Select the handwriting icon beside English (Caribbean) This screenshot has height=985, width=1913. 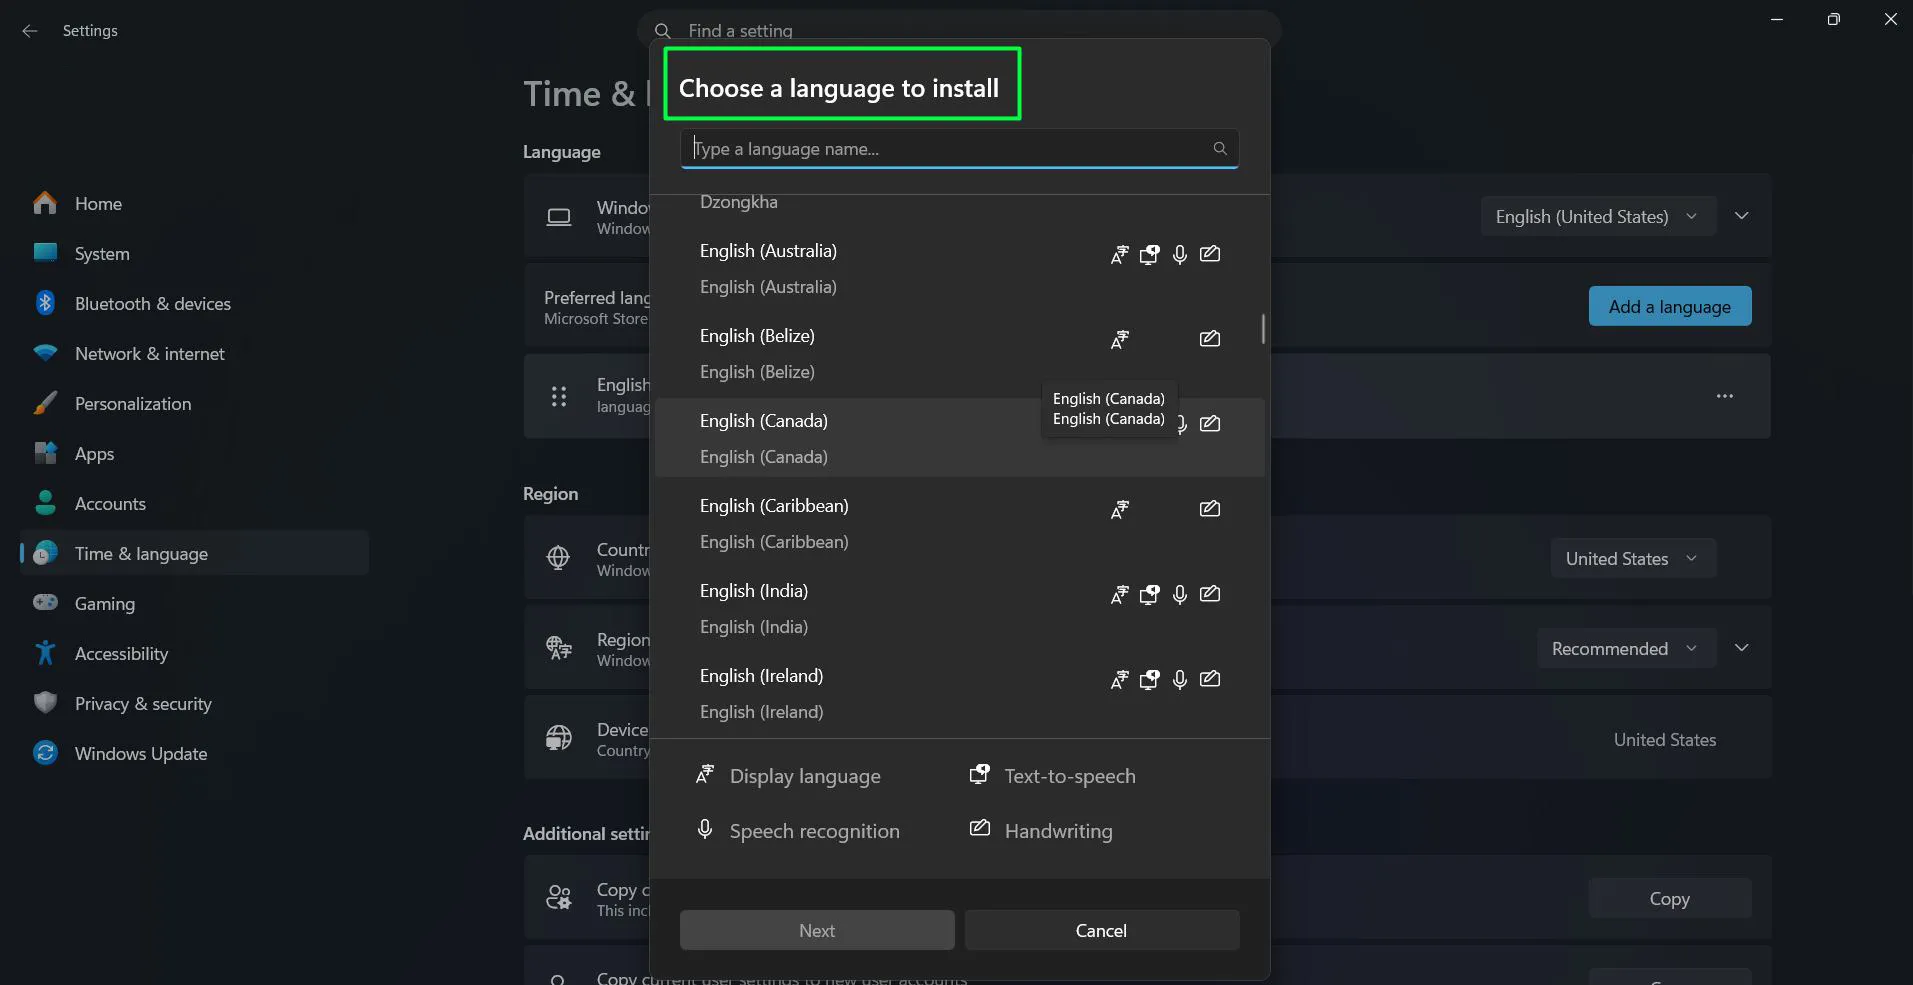pyautogui.click(x=1210, y=509)
